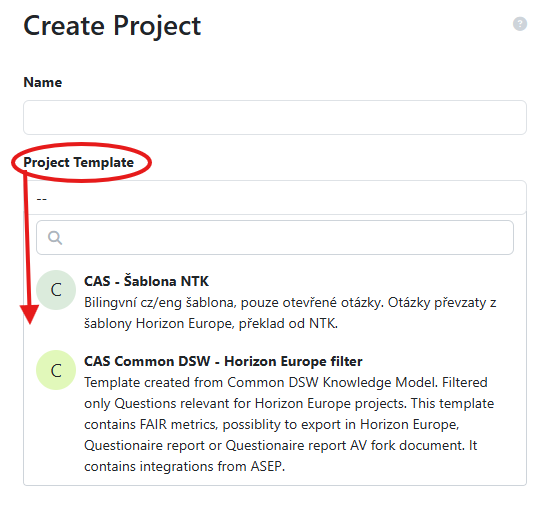Screen dimensions: 560x511
Task: Click the magnifier icon in template search
Action: (55, 237)
